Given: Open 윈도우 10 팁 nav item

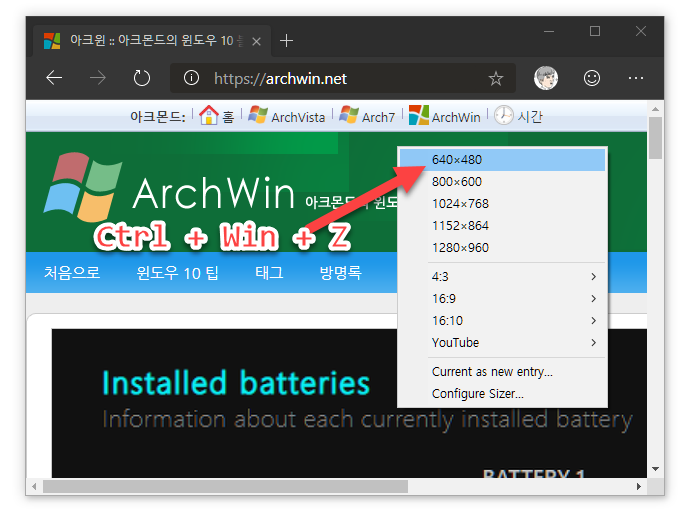Looking at the screenshot, I should [177, 273].
